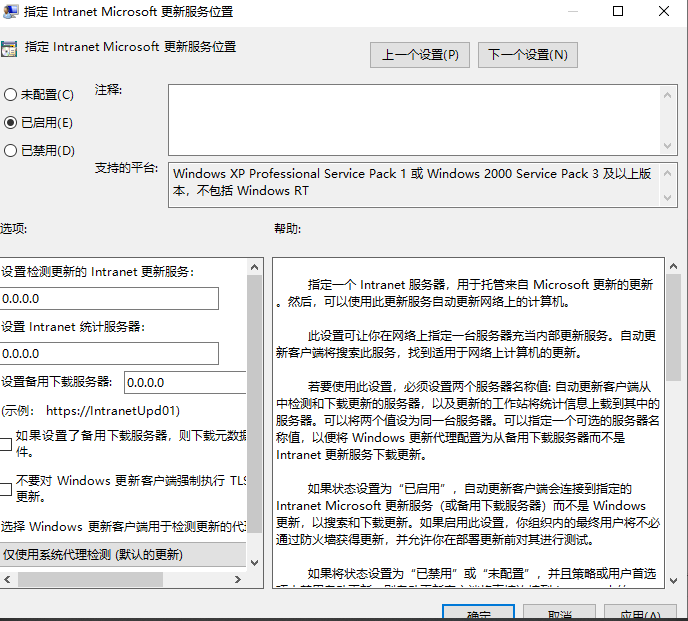Click the comment box scroll up arrow
Viewport: 688px width, 621px height.
coord(668,95)
